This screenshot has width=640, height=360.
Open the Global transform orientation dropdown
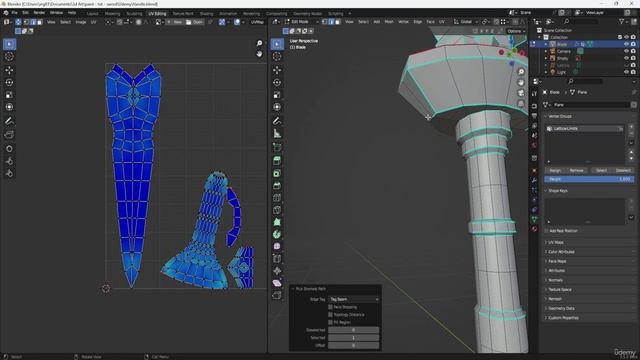(x=465, y=22)
